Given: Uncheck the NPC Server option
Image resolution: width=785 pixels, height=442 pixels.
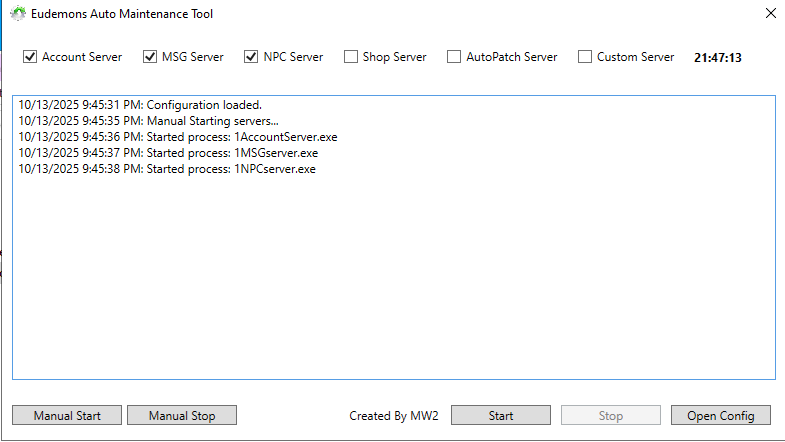Looking at the screenshot, I should [x=251, y=57].
